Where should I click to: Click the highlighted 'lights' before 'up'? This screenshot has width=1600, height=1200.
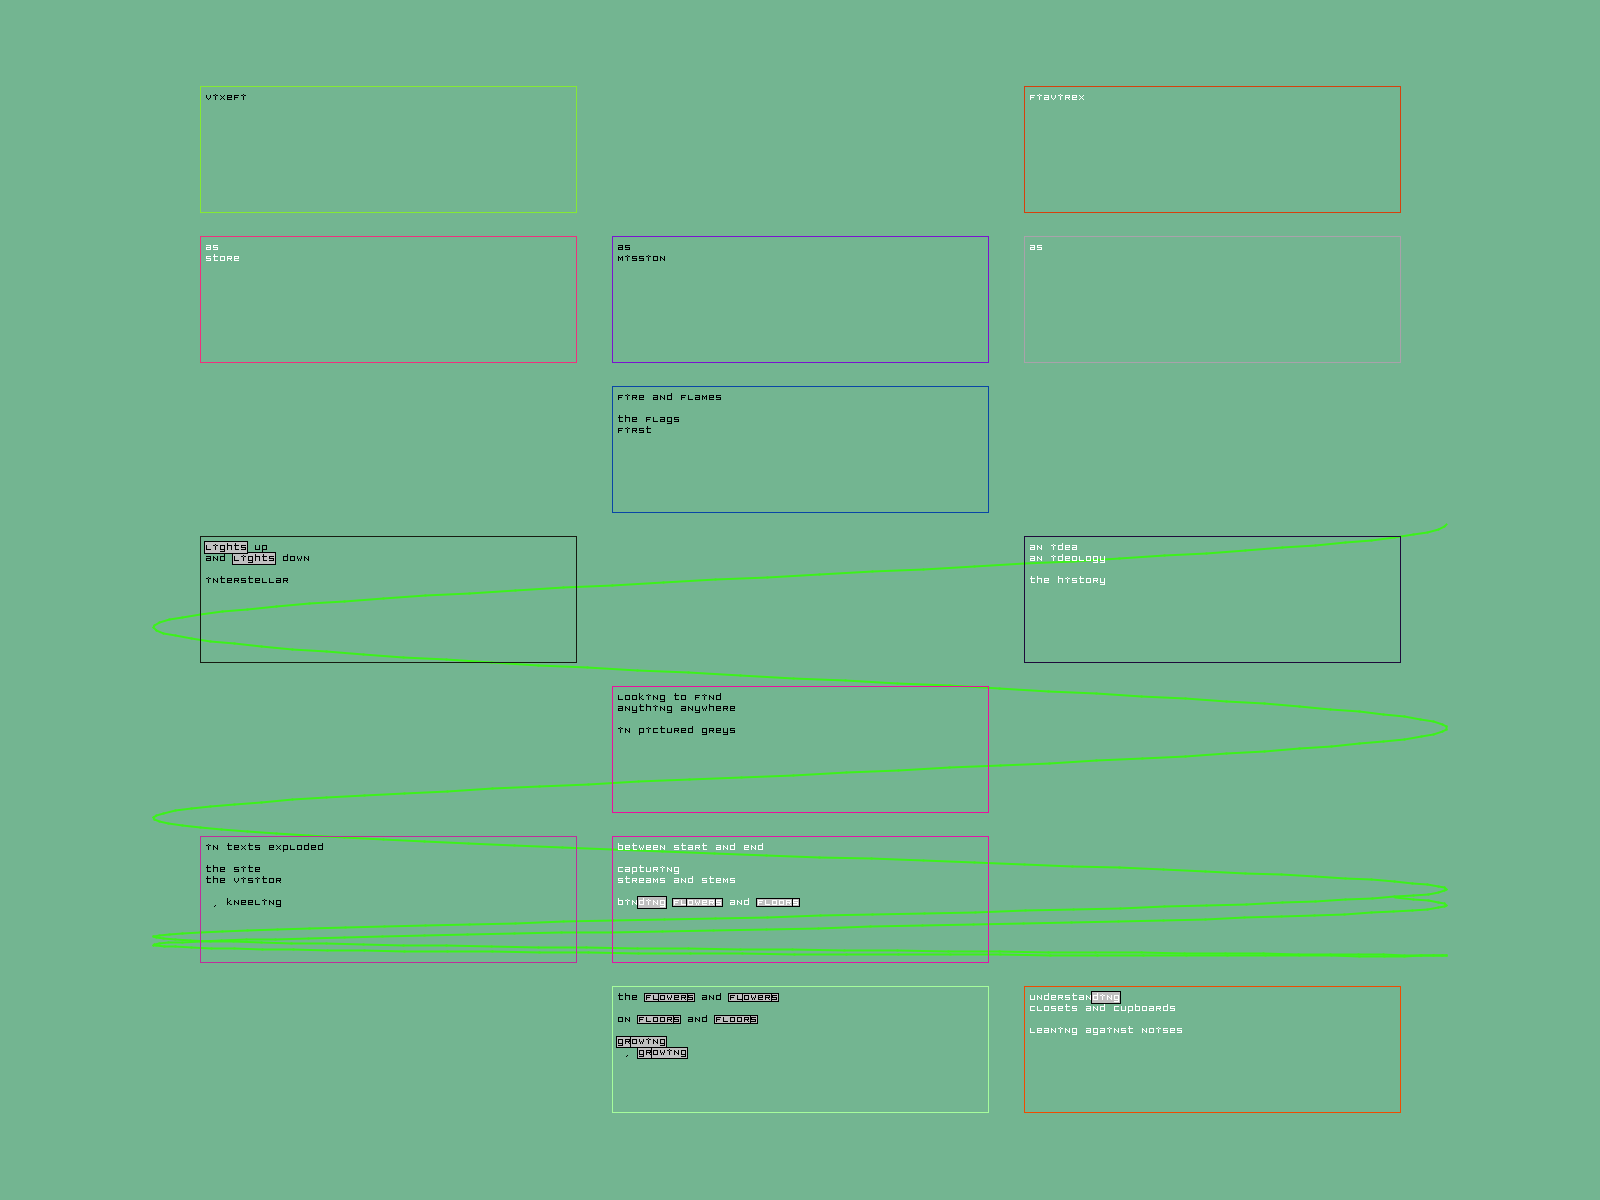[225, 547]
